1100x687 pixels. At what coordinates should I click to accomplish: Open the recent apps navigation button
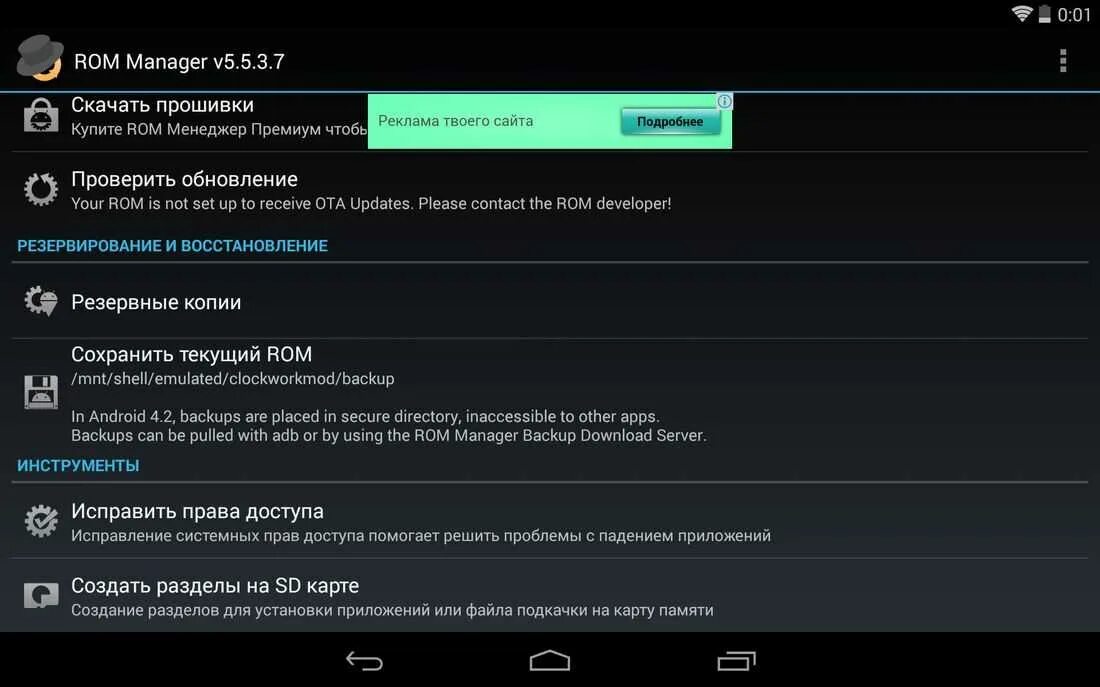(x=736, y=660)
